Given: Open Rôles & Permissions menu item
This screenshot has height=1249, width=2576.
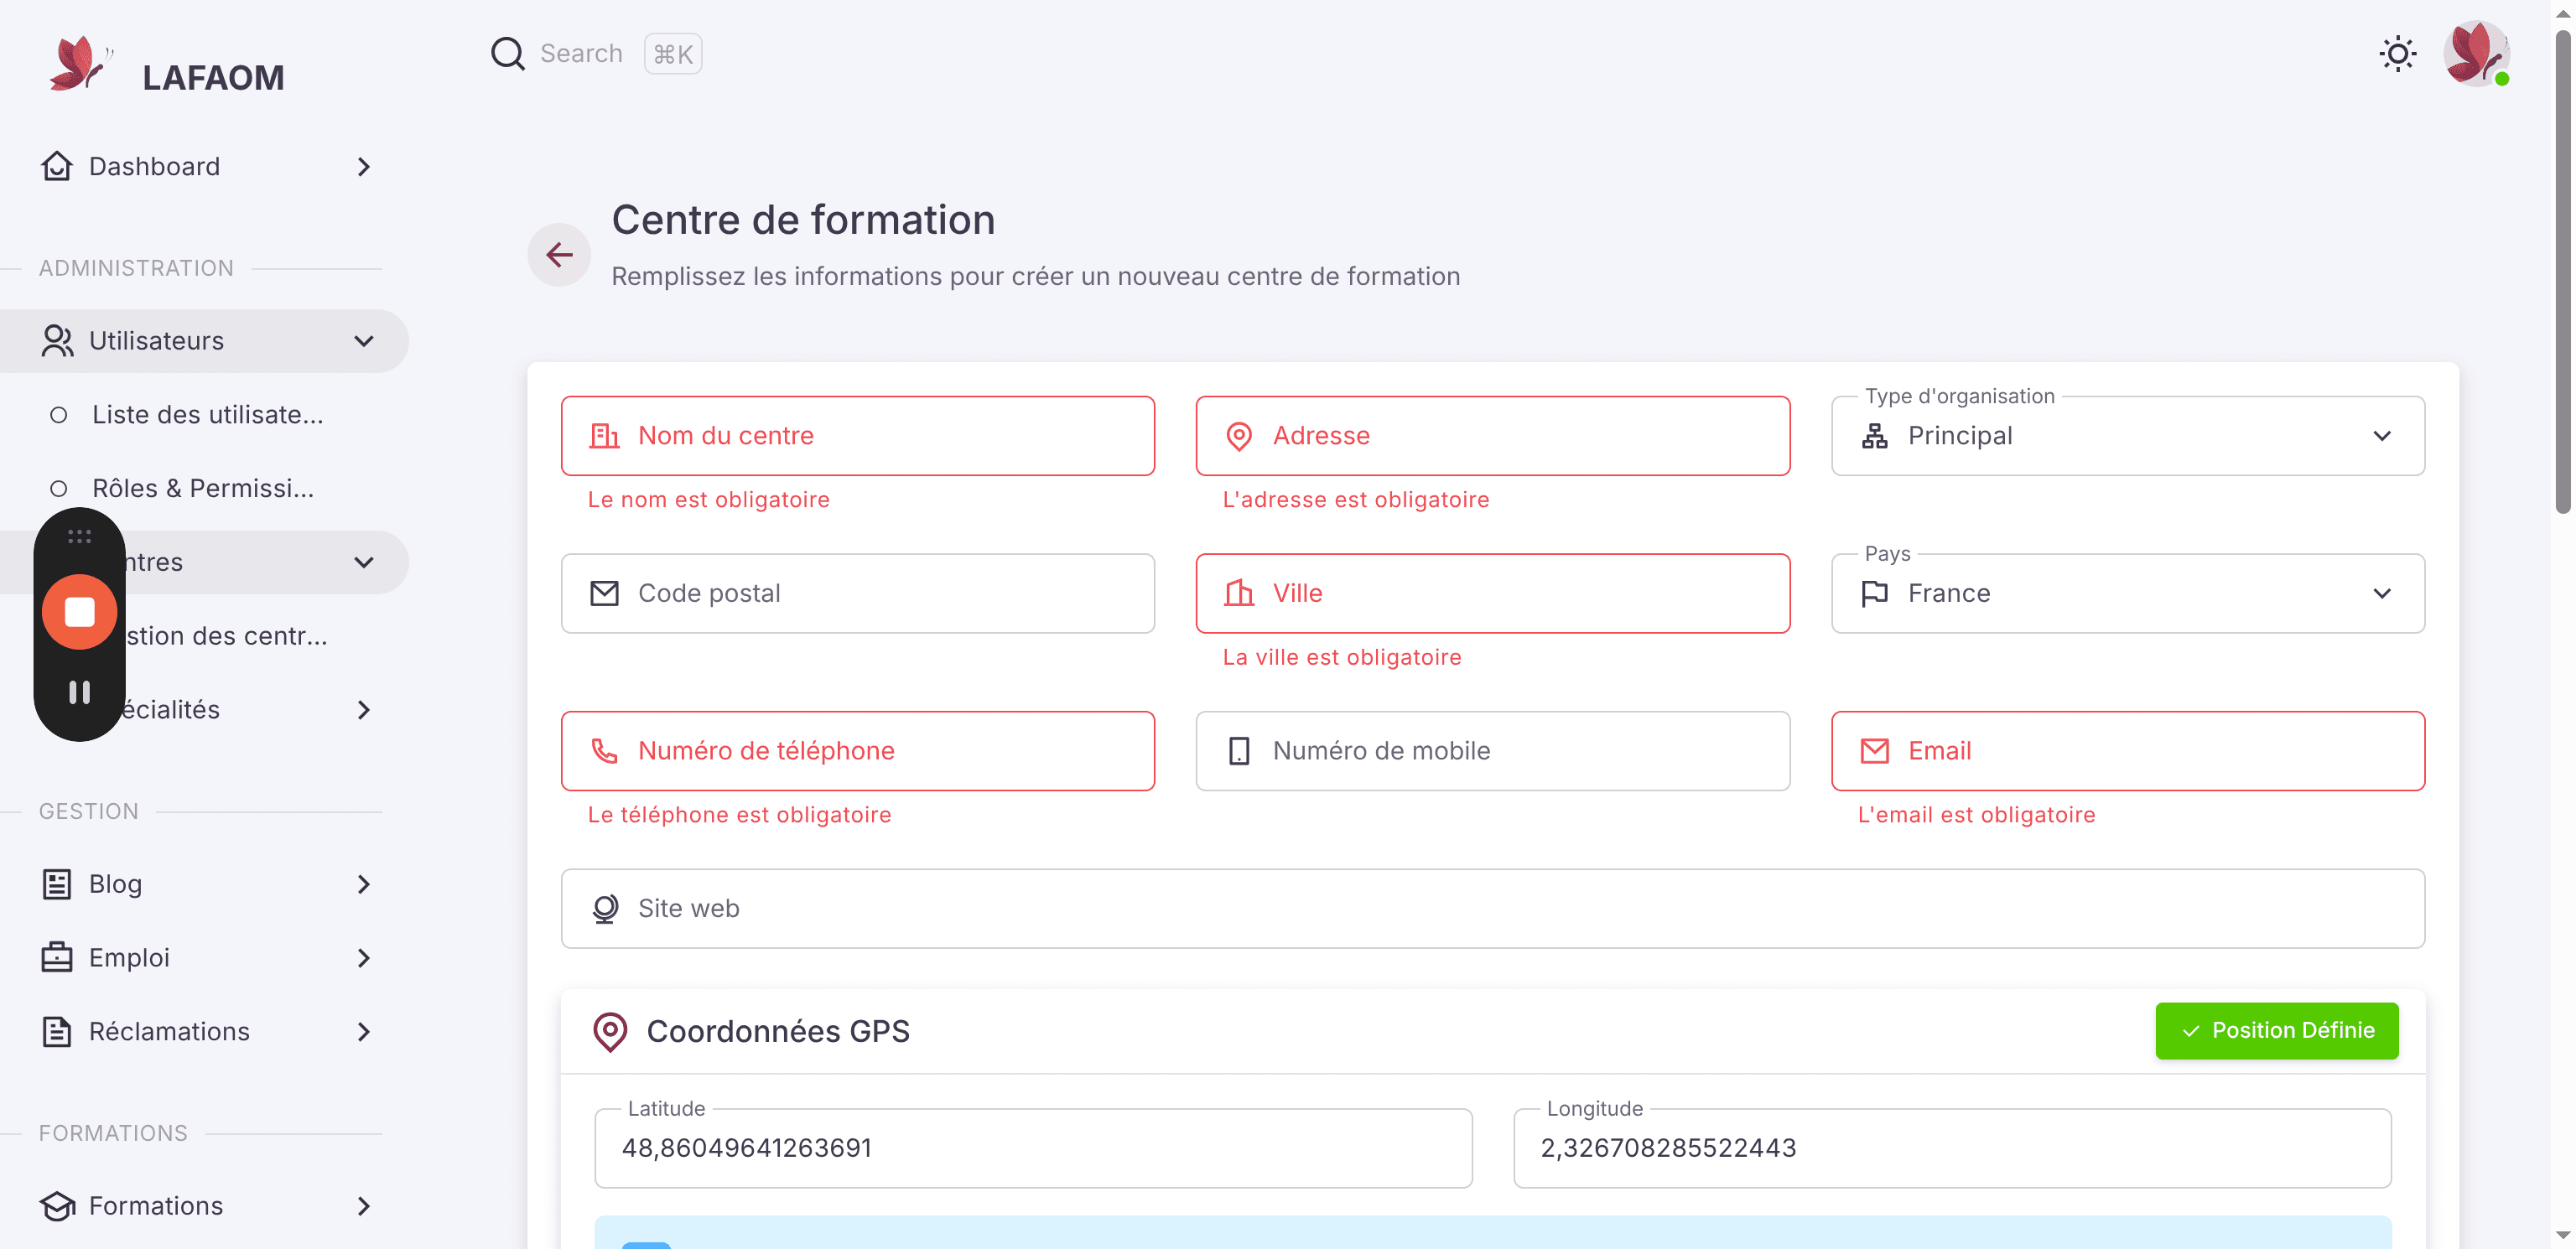Looking at the screenshot, I should [x=205, y=488].
